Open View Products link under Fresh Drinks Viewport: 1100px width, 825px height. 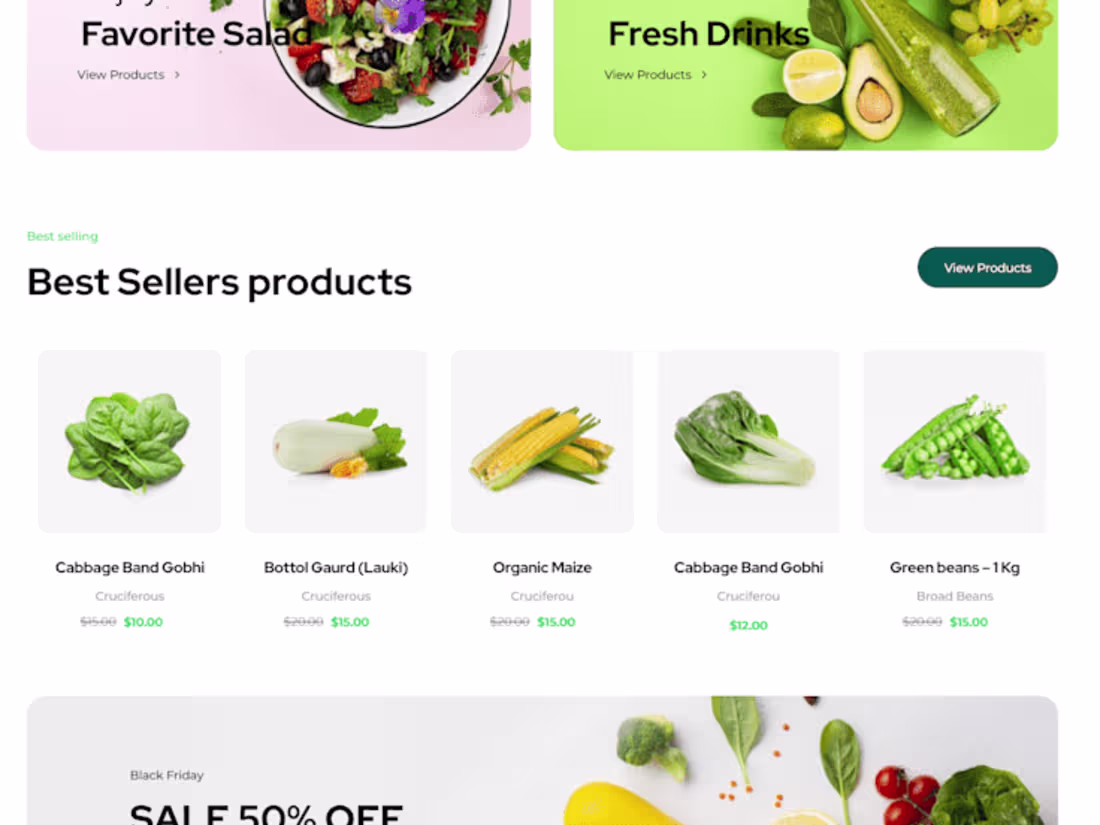(648, 75)
